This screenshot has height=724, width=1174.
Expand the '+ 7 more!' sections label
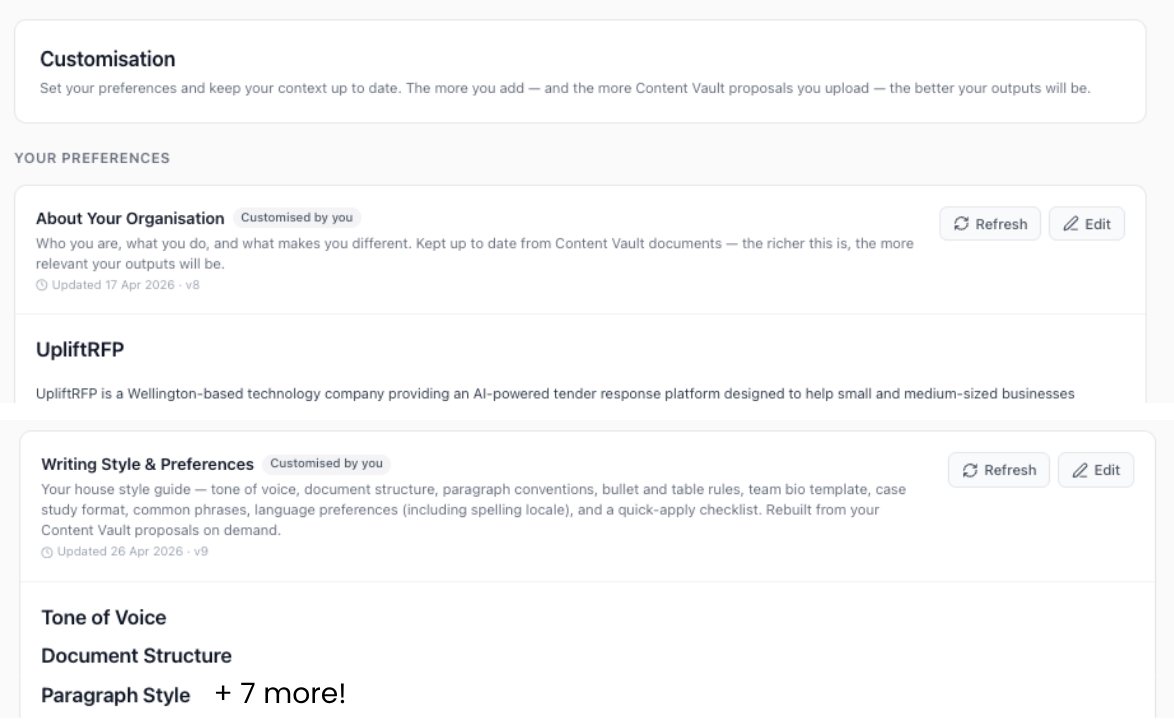pos(280,694)
